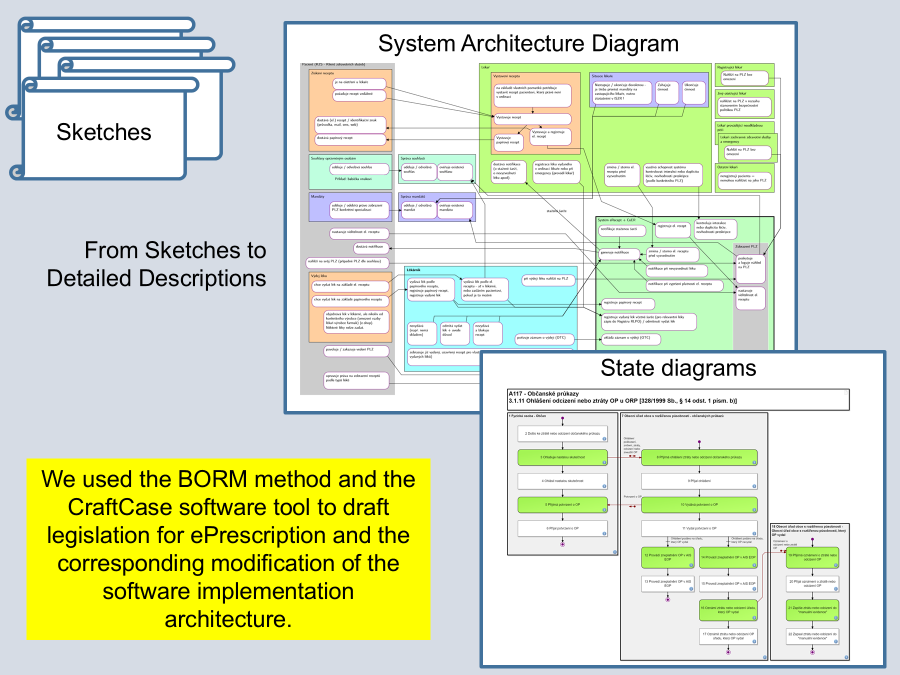
Task: Select green node 5 in state diagram
Action: click(565, 505)
